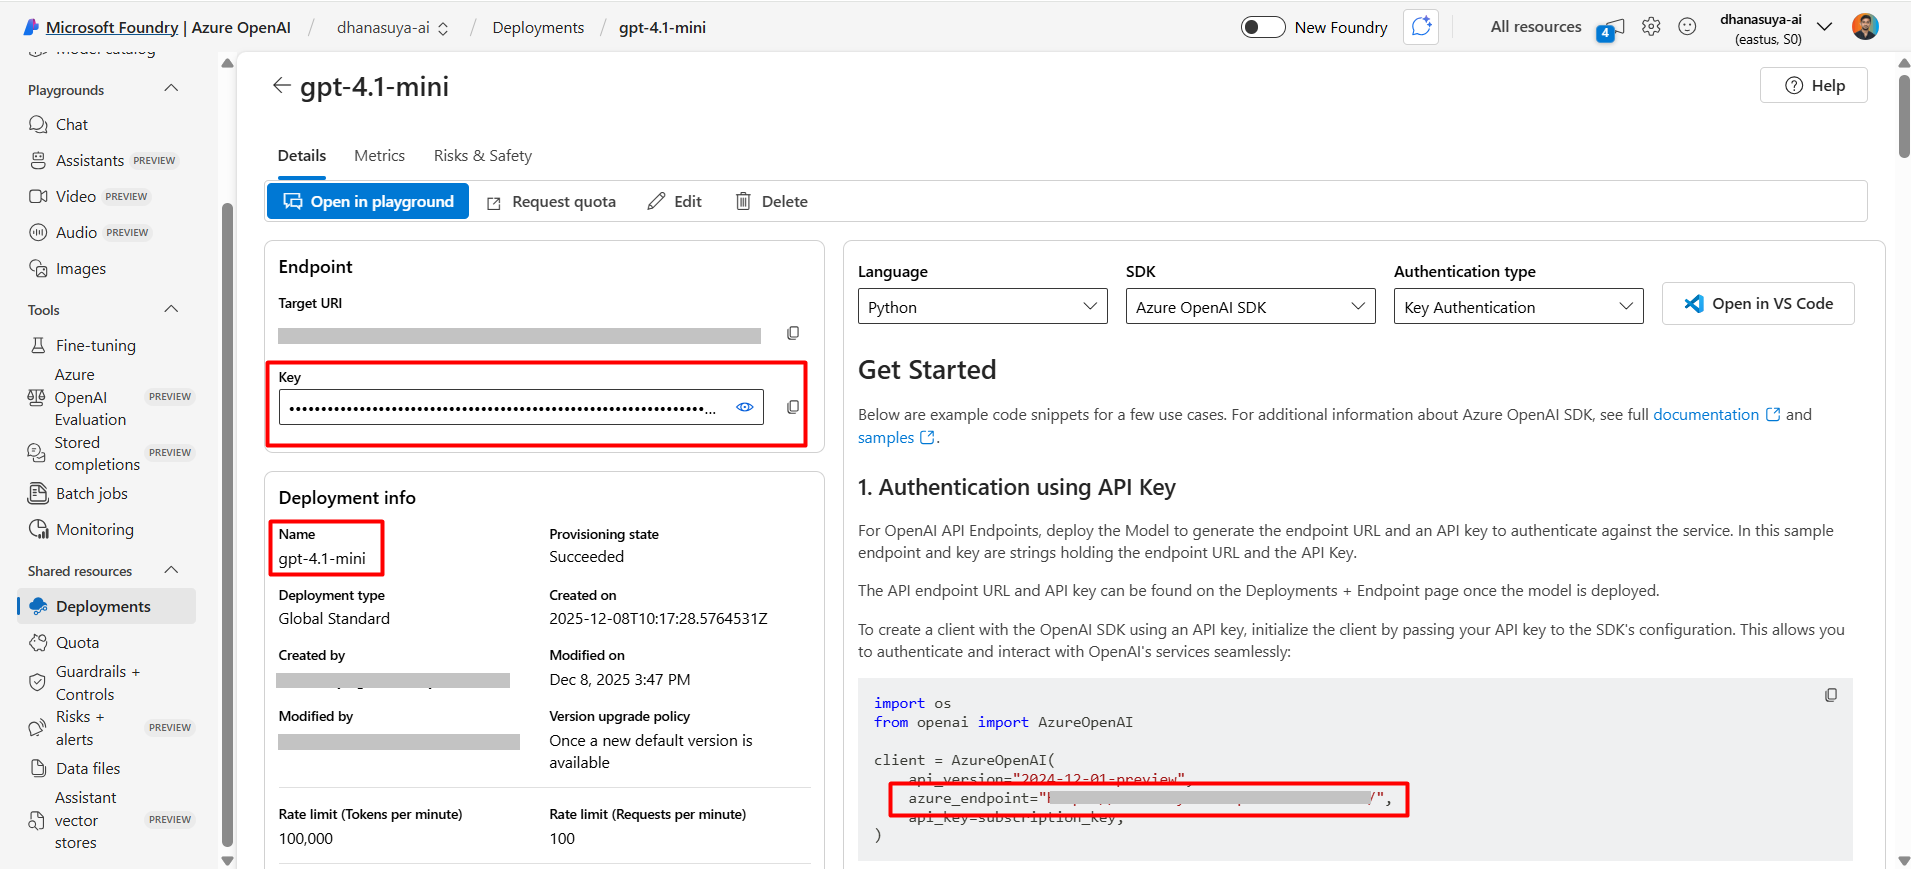Image resolution: width=1911 pixels, height=869 pixels.
Task: Click the page's vertical scrollbar
Action: point(1904,115)
